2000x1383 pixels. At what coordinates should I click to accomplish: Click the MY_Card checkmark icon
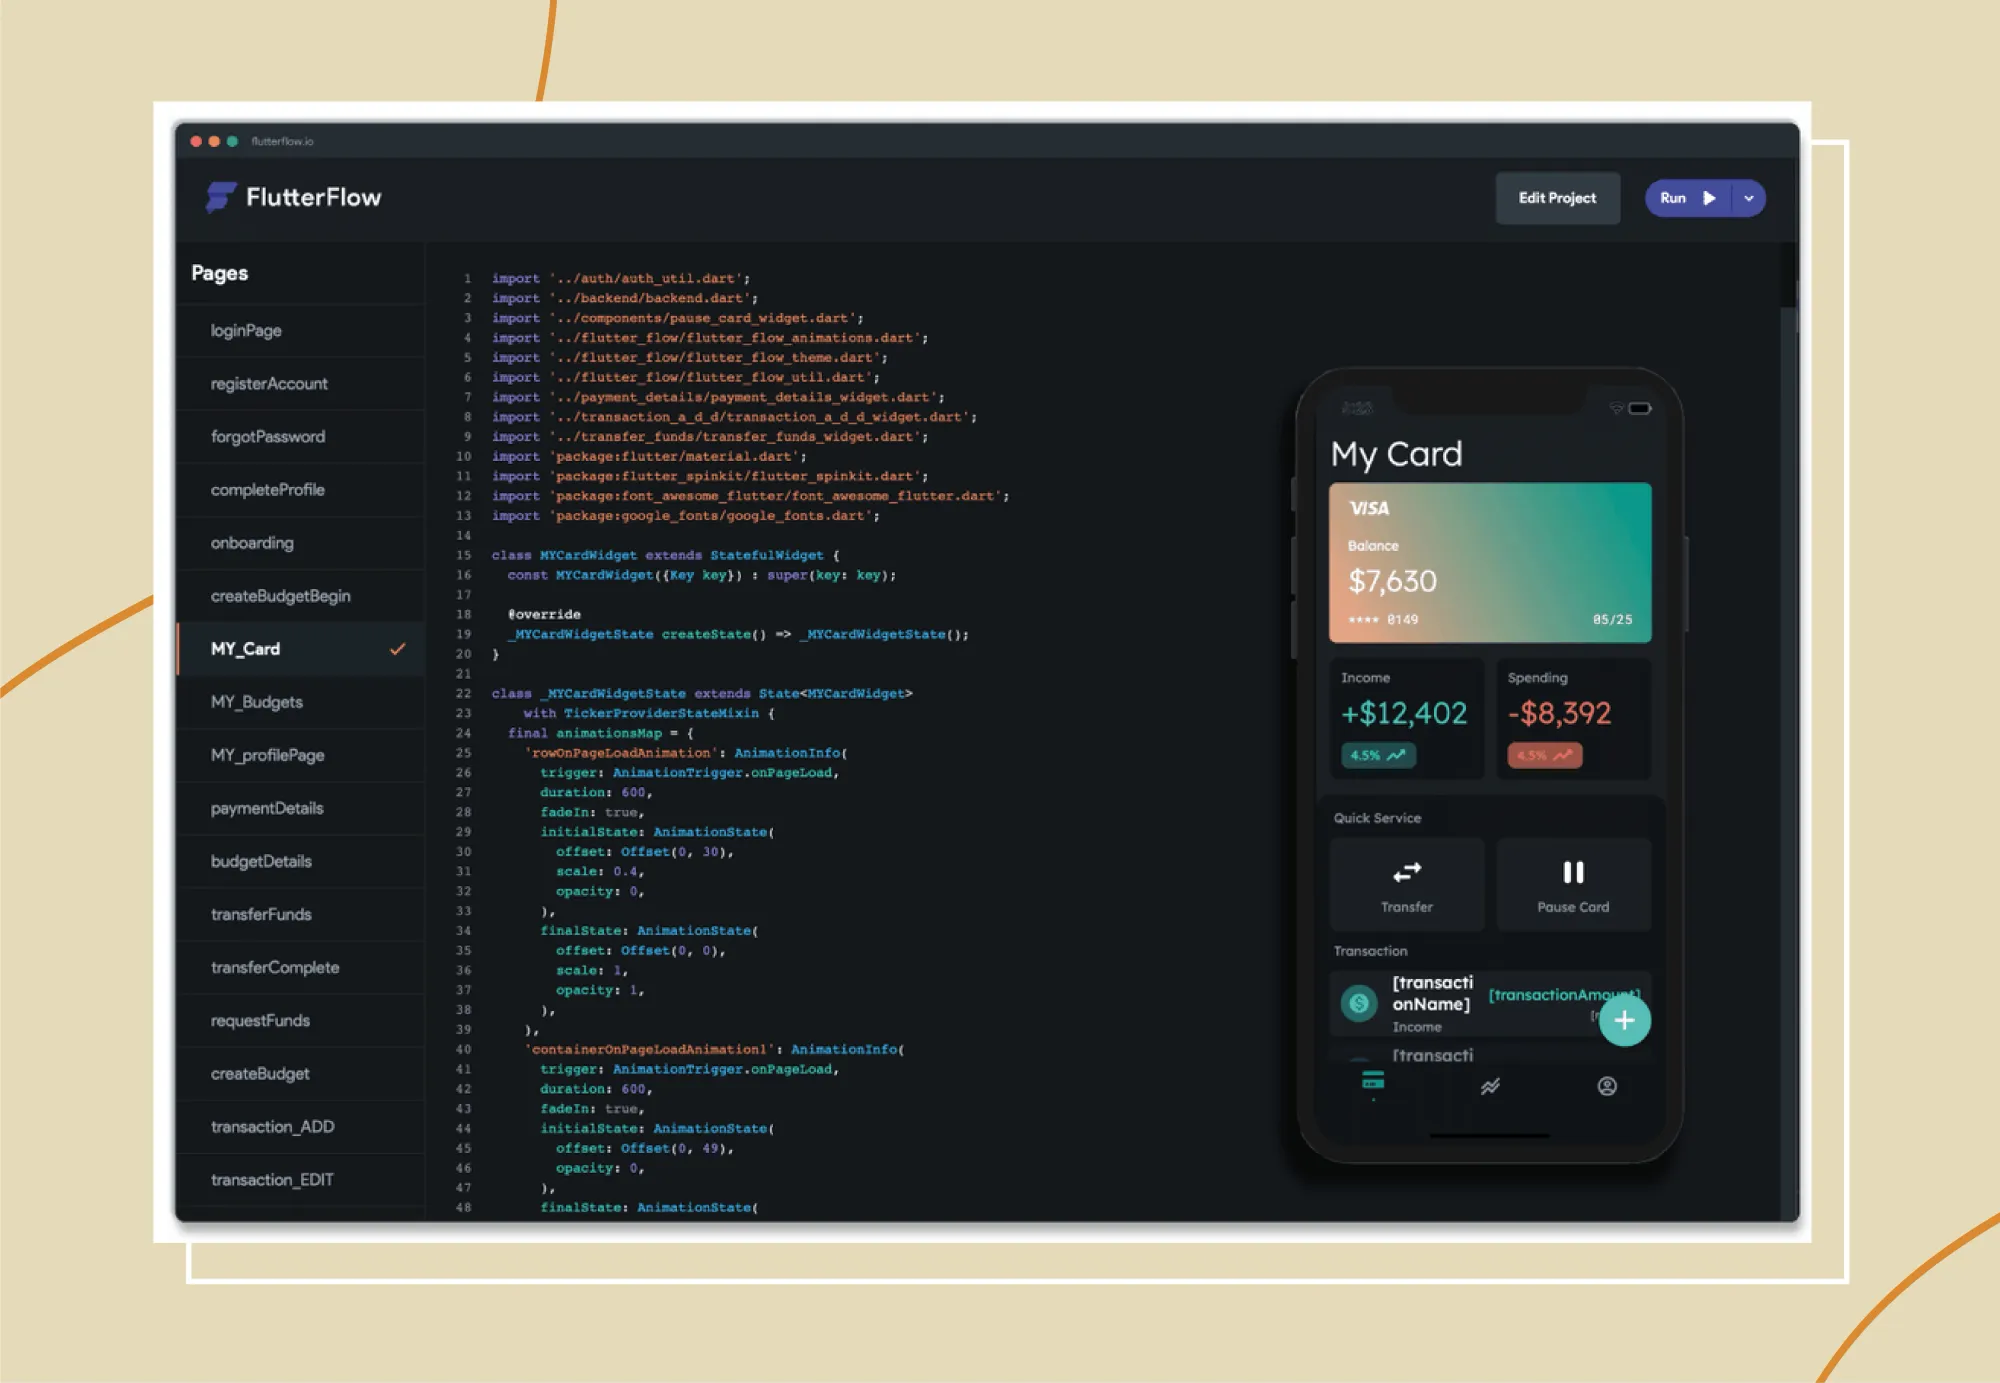(397, 649)
